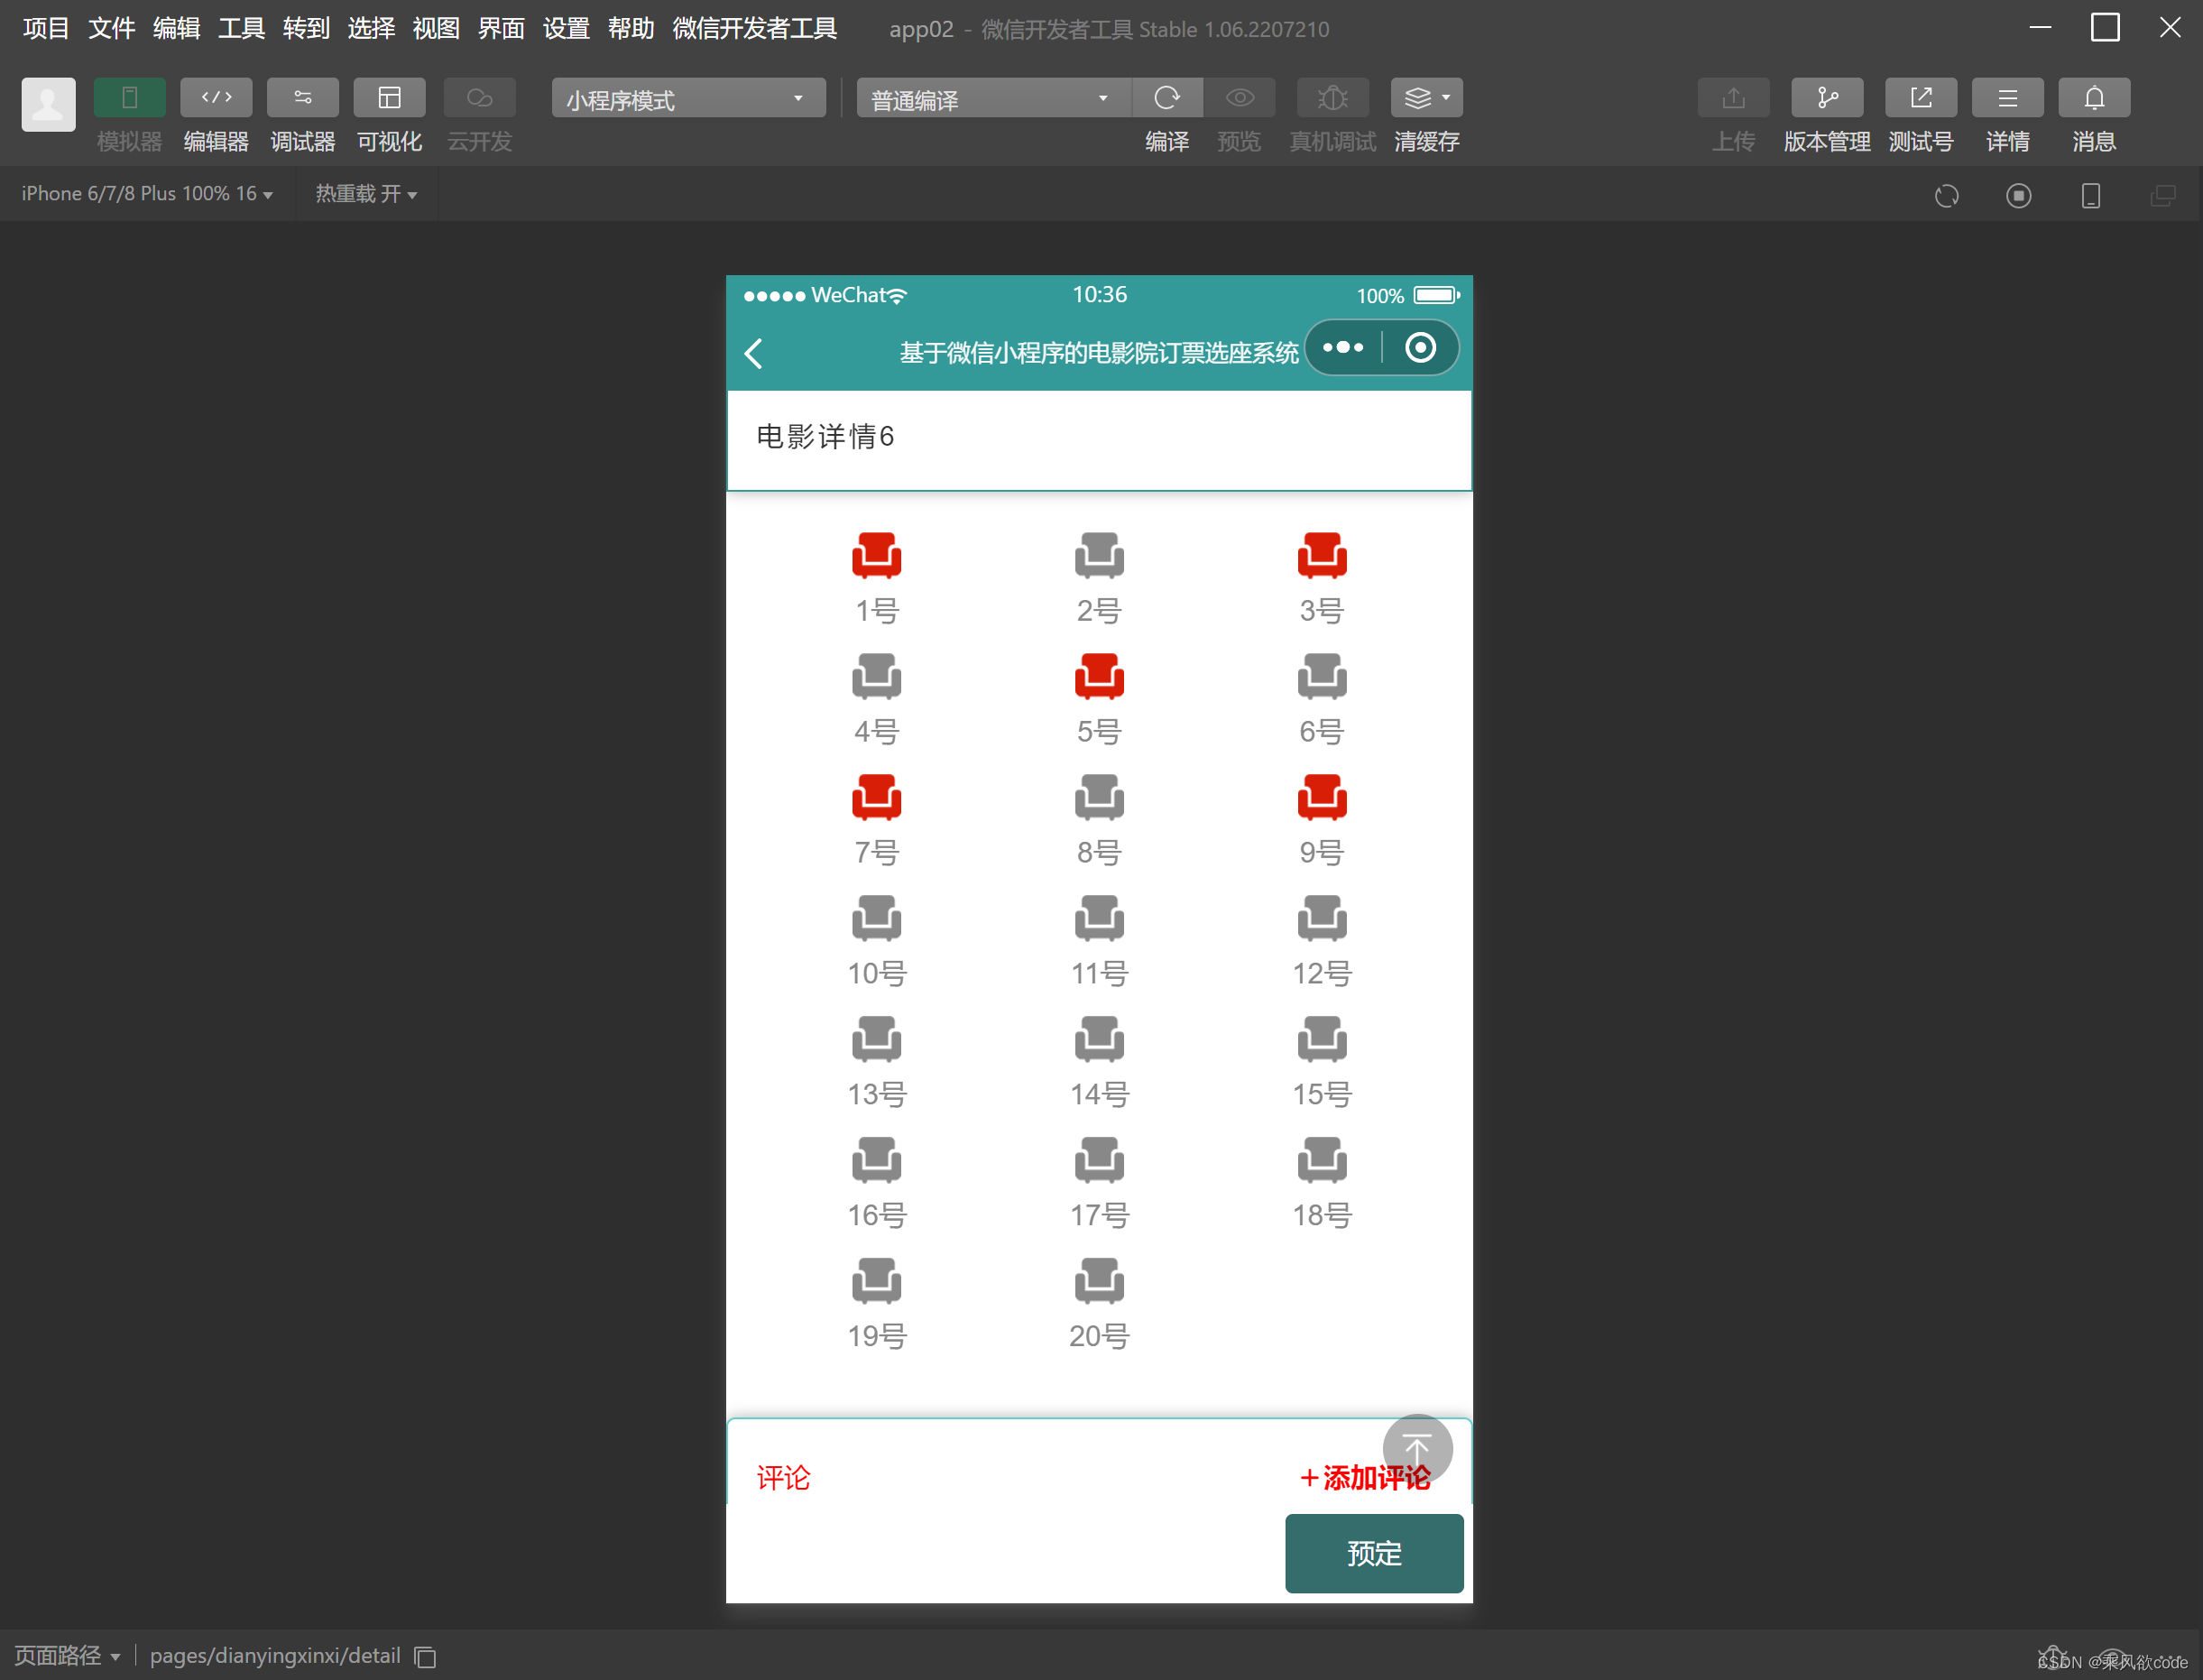Click the 预定 booking button
The image size is (2203, 1680).
click(1373, 1553)
